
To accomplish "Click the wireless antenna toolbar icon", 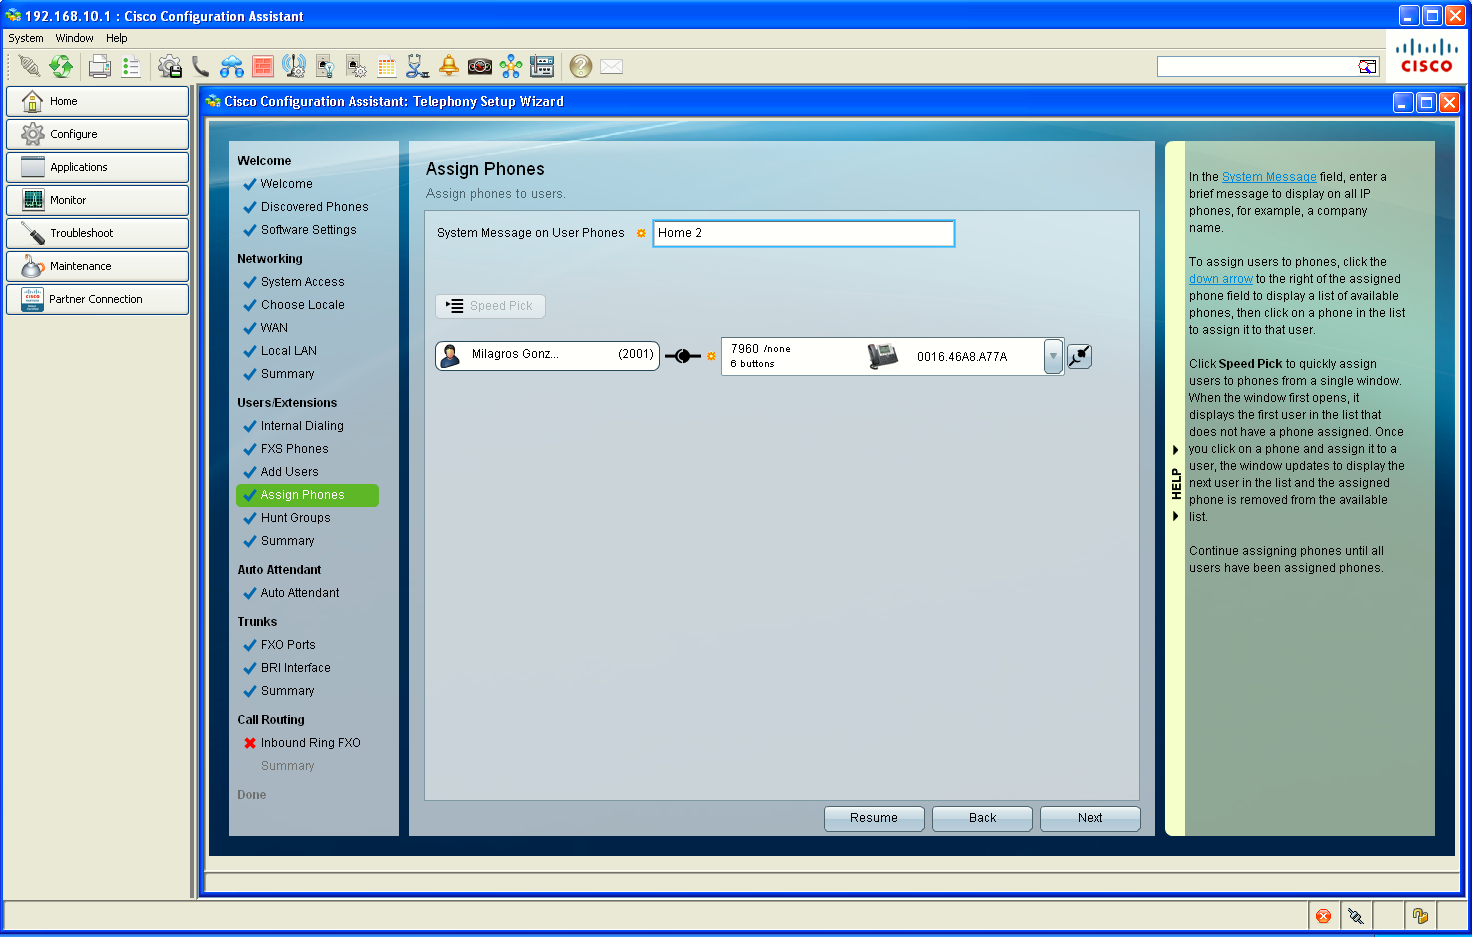I will tap(294, 66).
